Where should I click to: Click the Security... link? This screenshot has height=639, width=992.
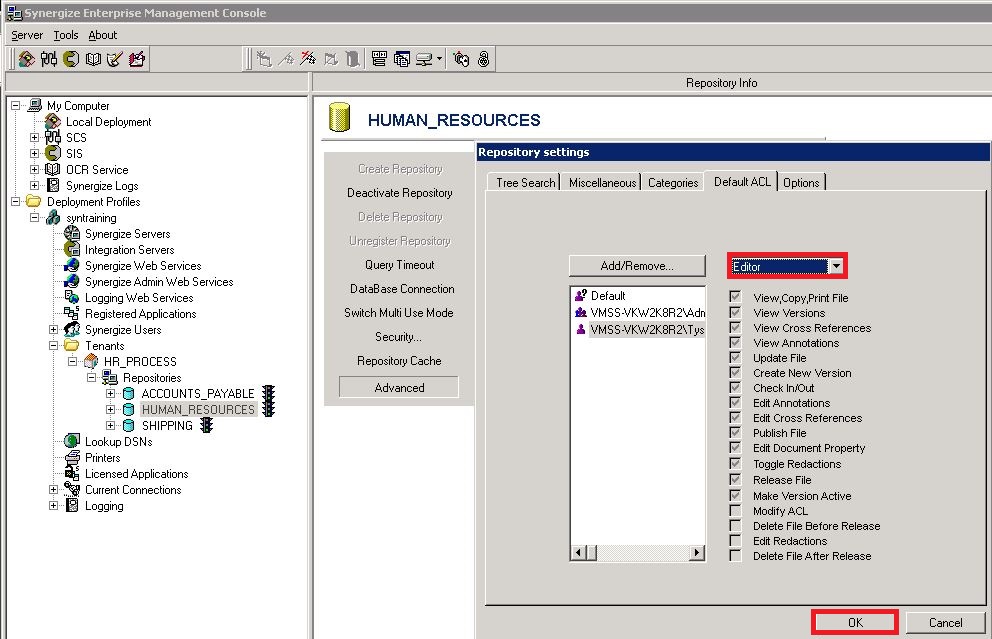[398, 337]
